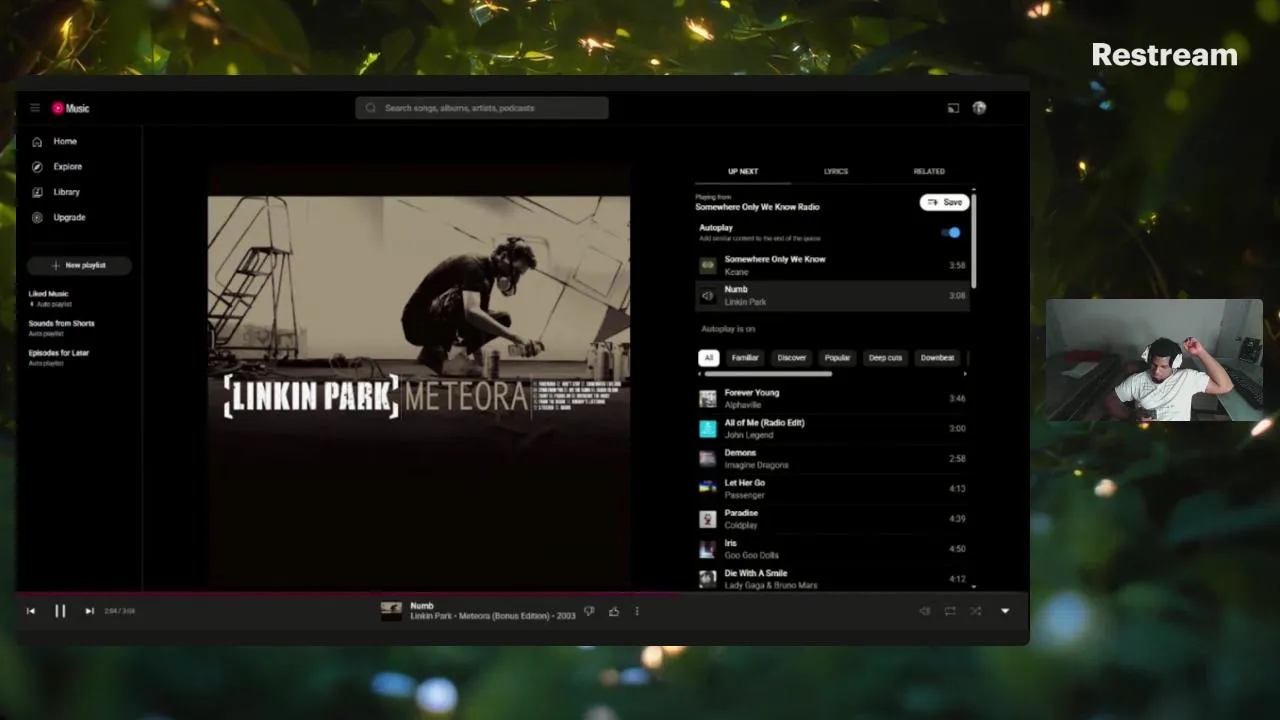Image resolution: width=1280 pixels, height=720 pixels.
Task: Select the Deep cuts filter chip
Action: tap(885, 357)
